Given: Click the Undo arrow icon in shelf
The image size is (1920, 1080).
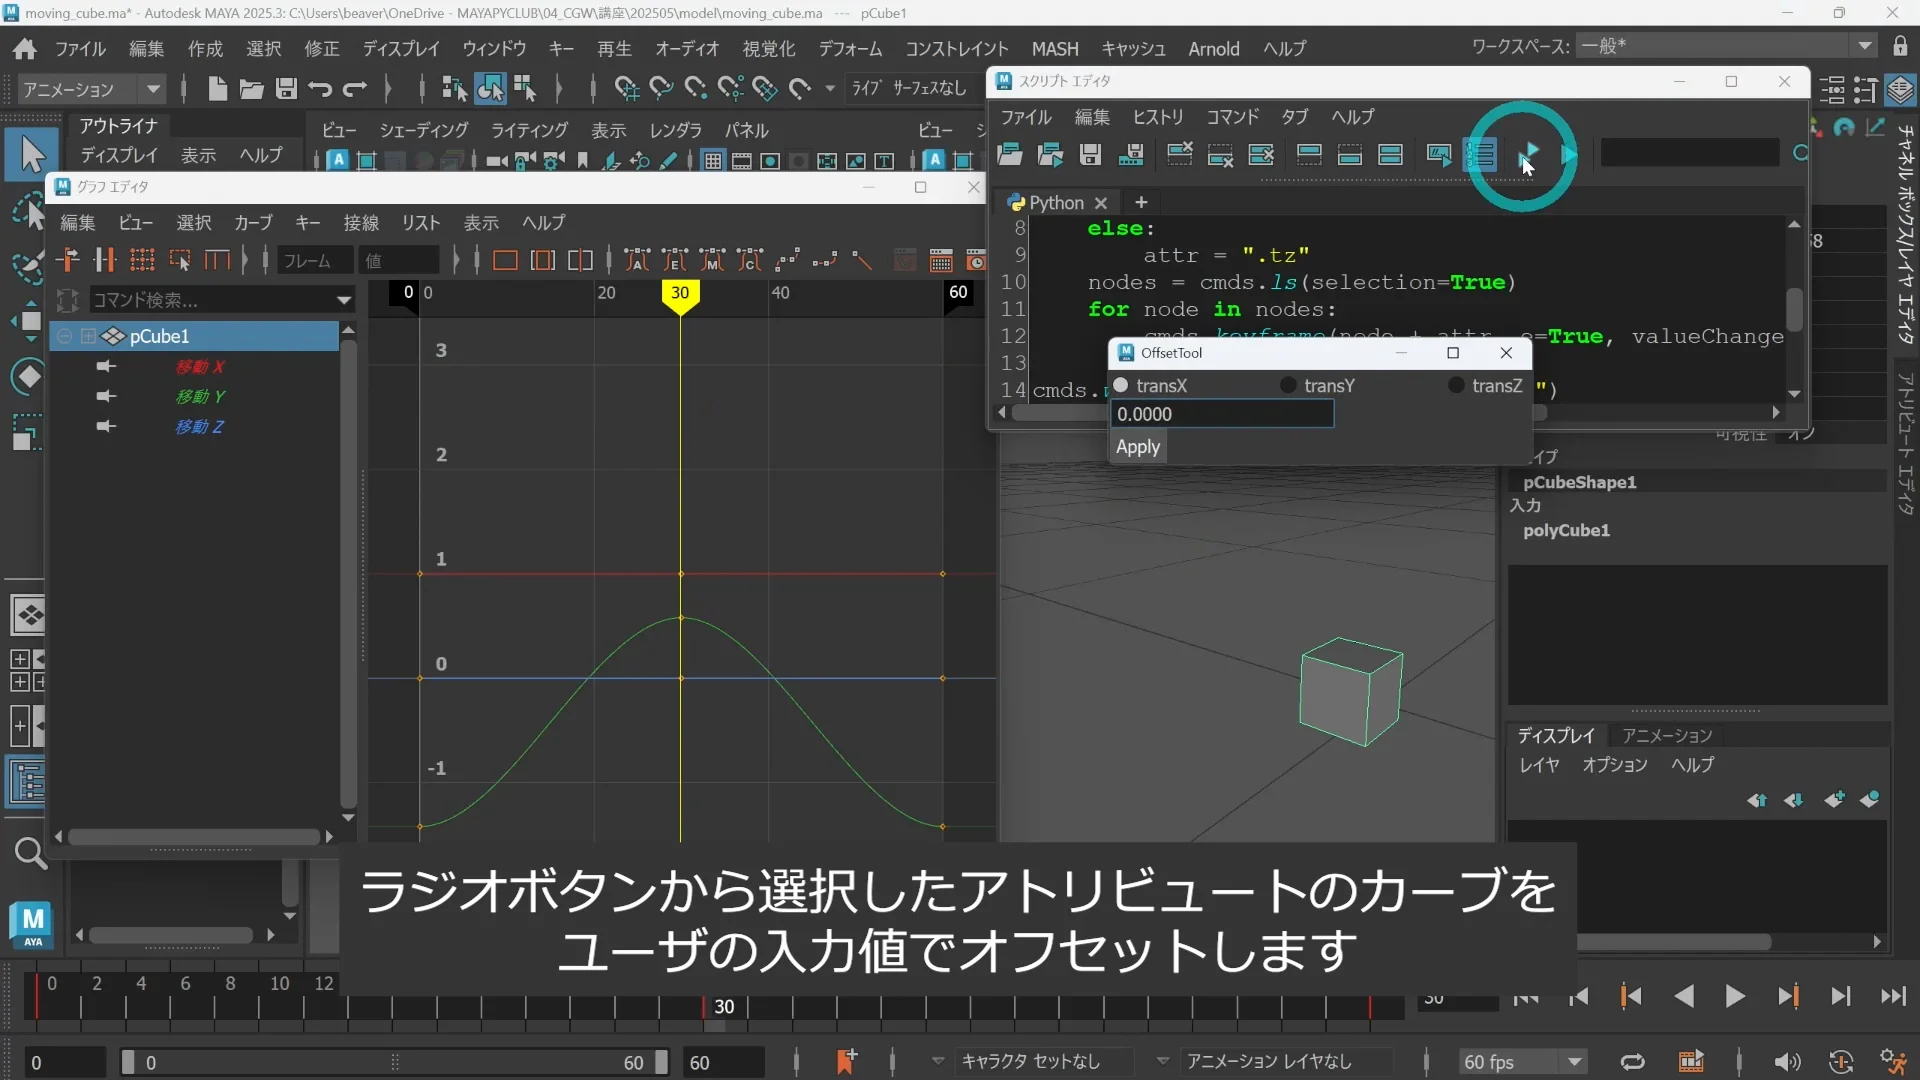Looking at the screenshot, I should [320, 89].
